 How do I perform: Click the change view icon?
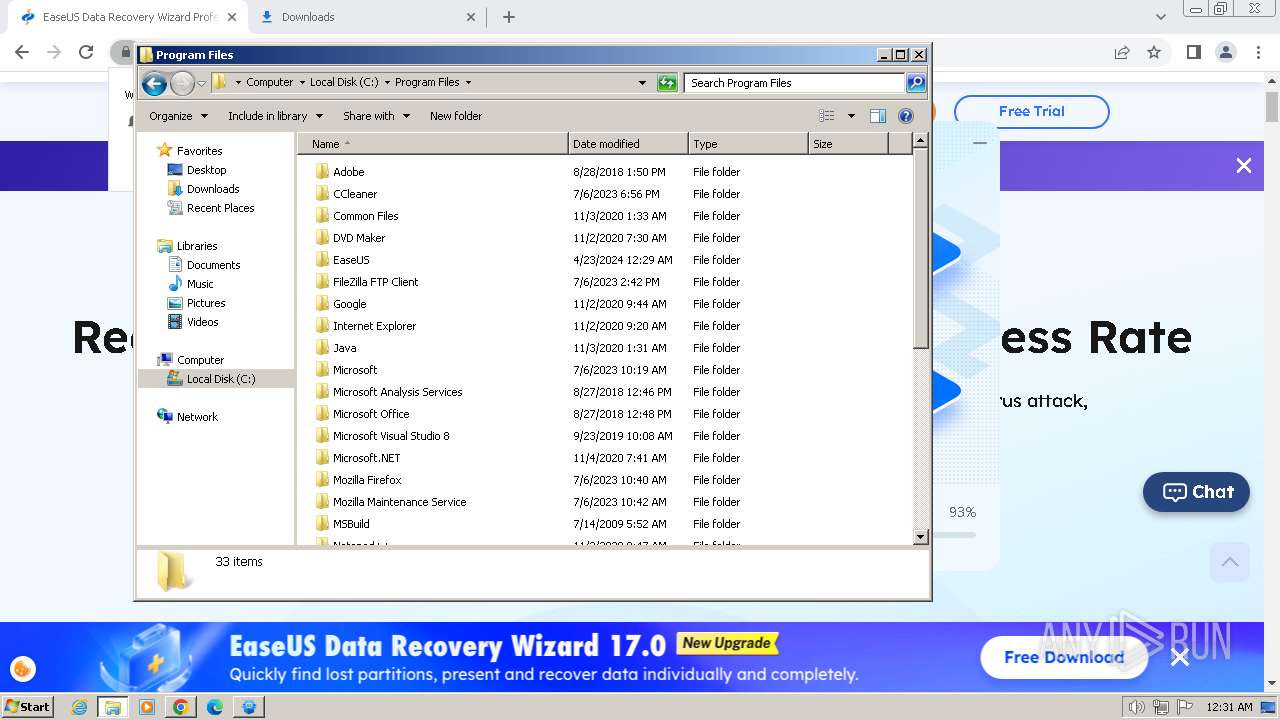click(x=827, y=116)
